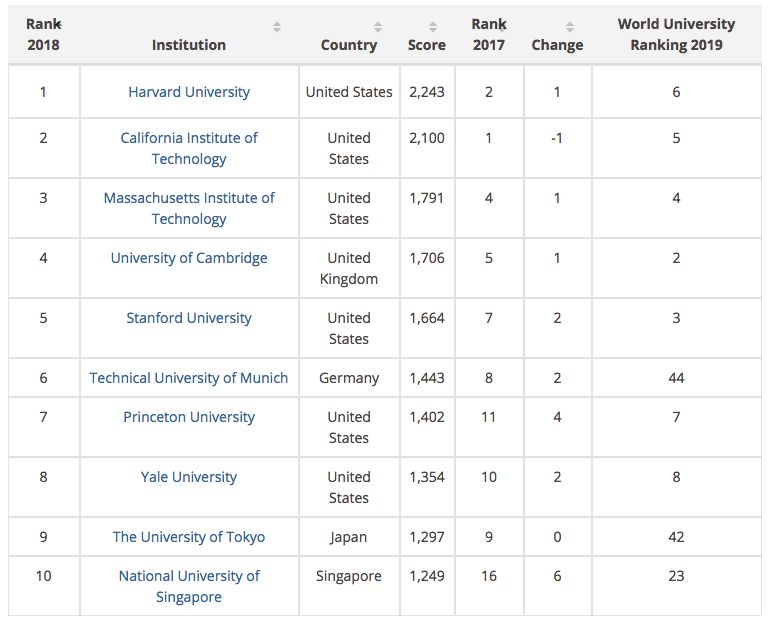Open the Harvard University link

[189, 92]
